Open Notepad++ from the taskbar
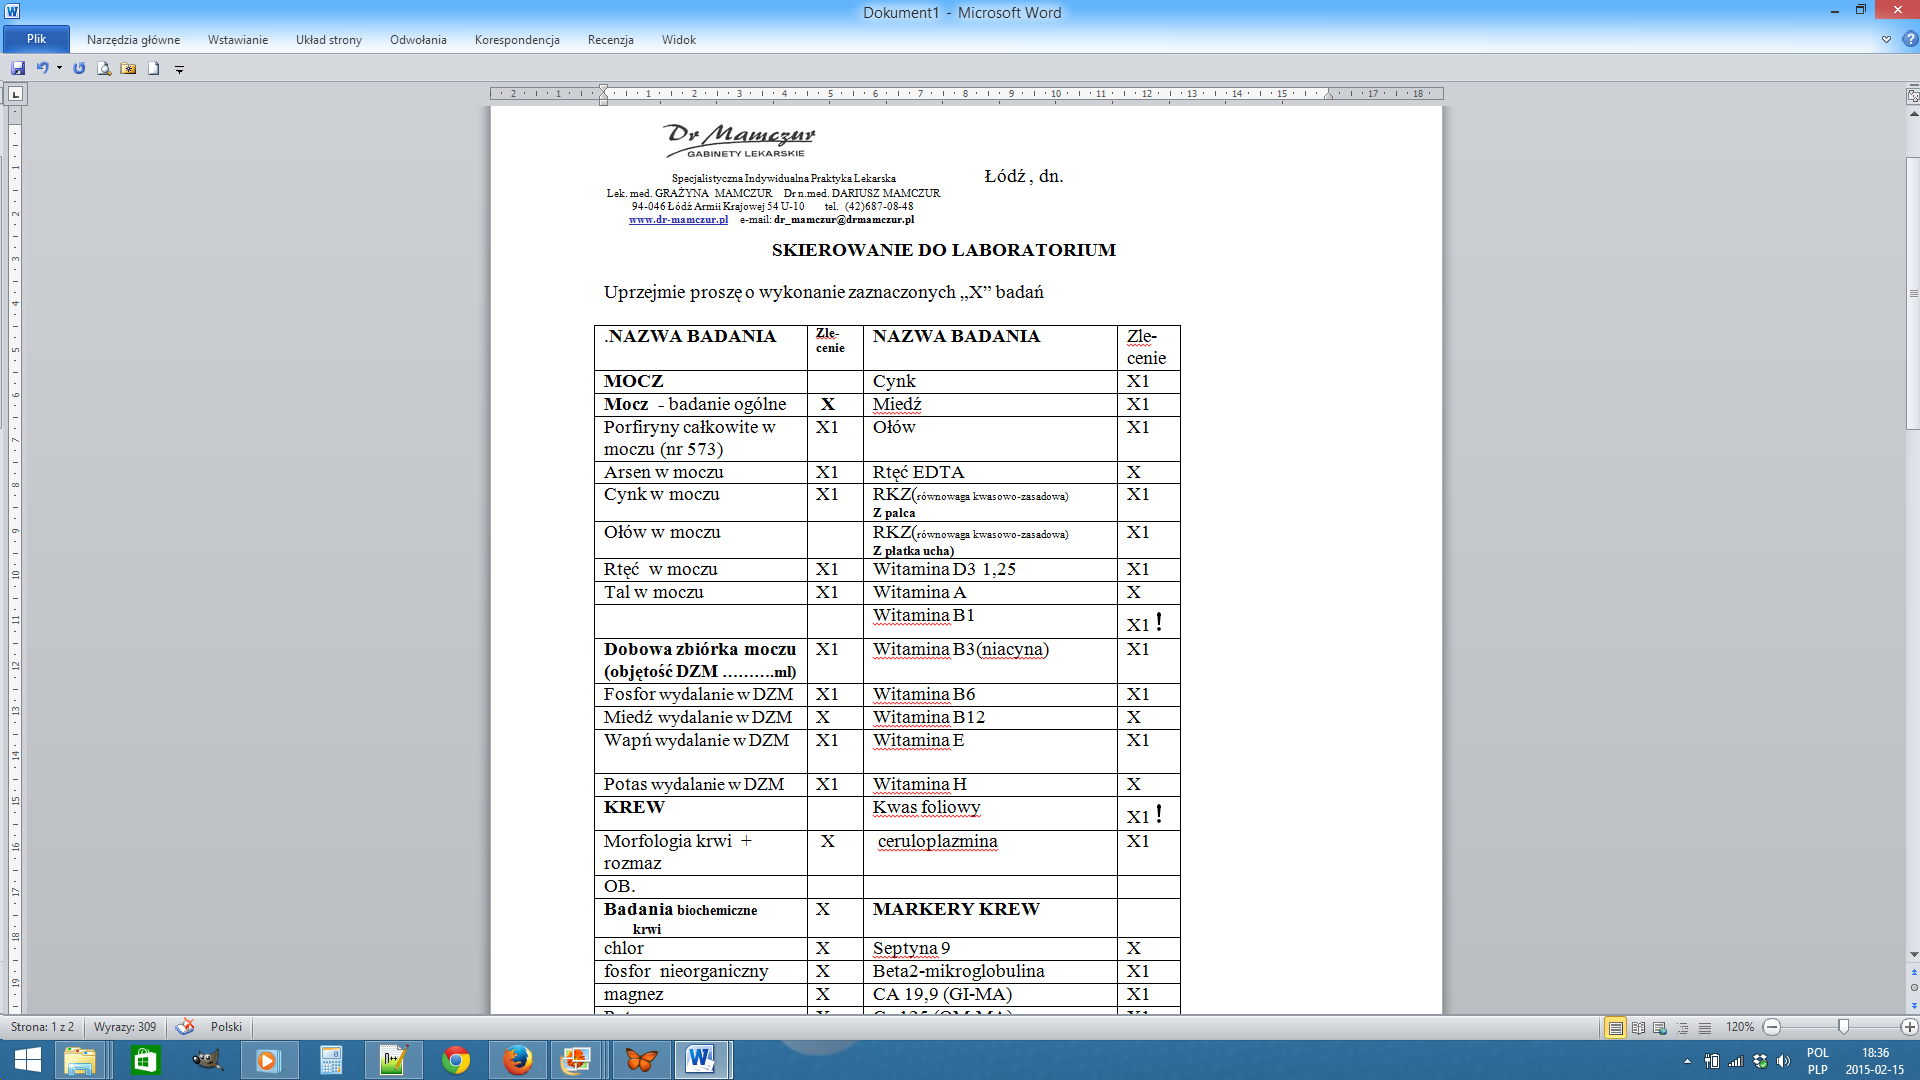1920x1080 pixels. 393,1060
